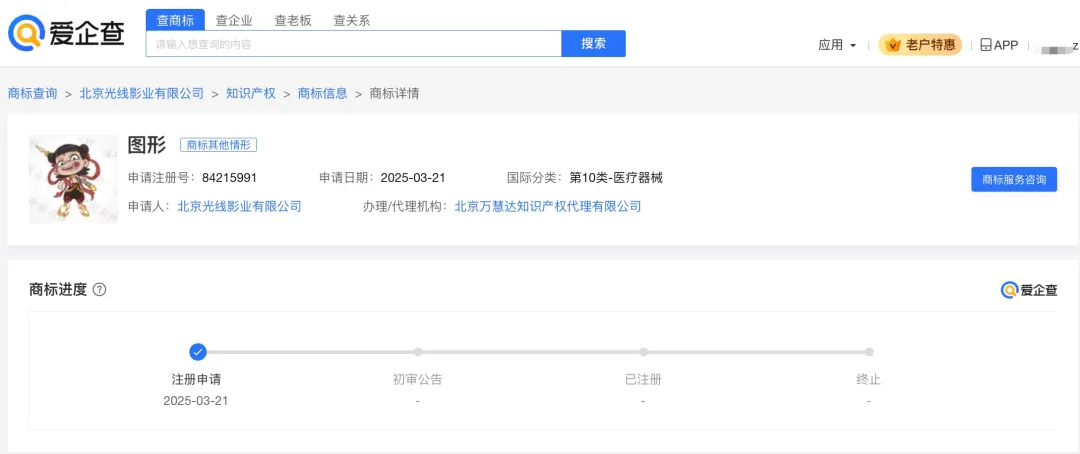Click 商标详情 breadcrumb text
The width and height of the screenshot is (1080, 454).
(395, 94)
